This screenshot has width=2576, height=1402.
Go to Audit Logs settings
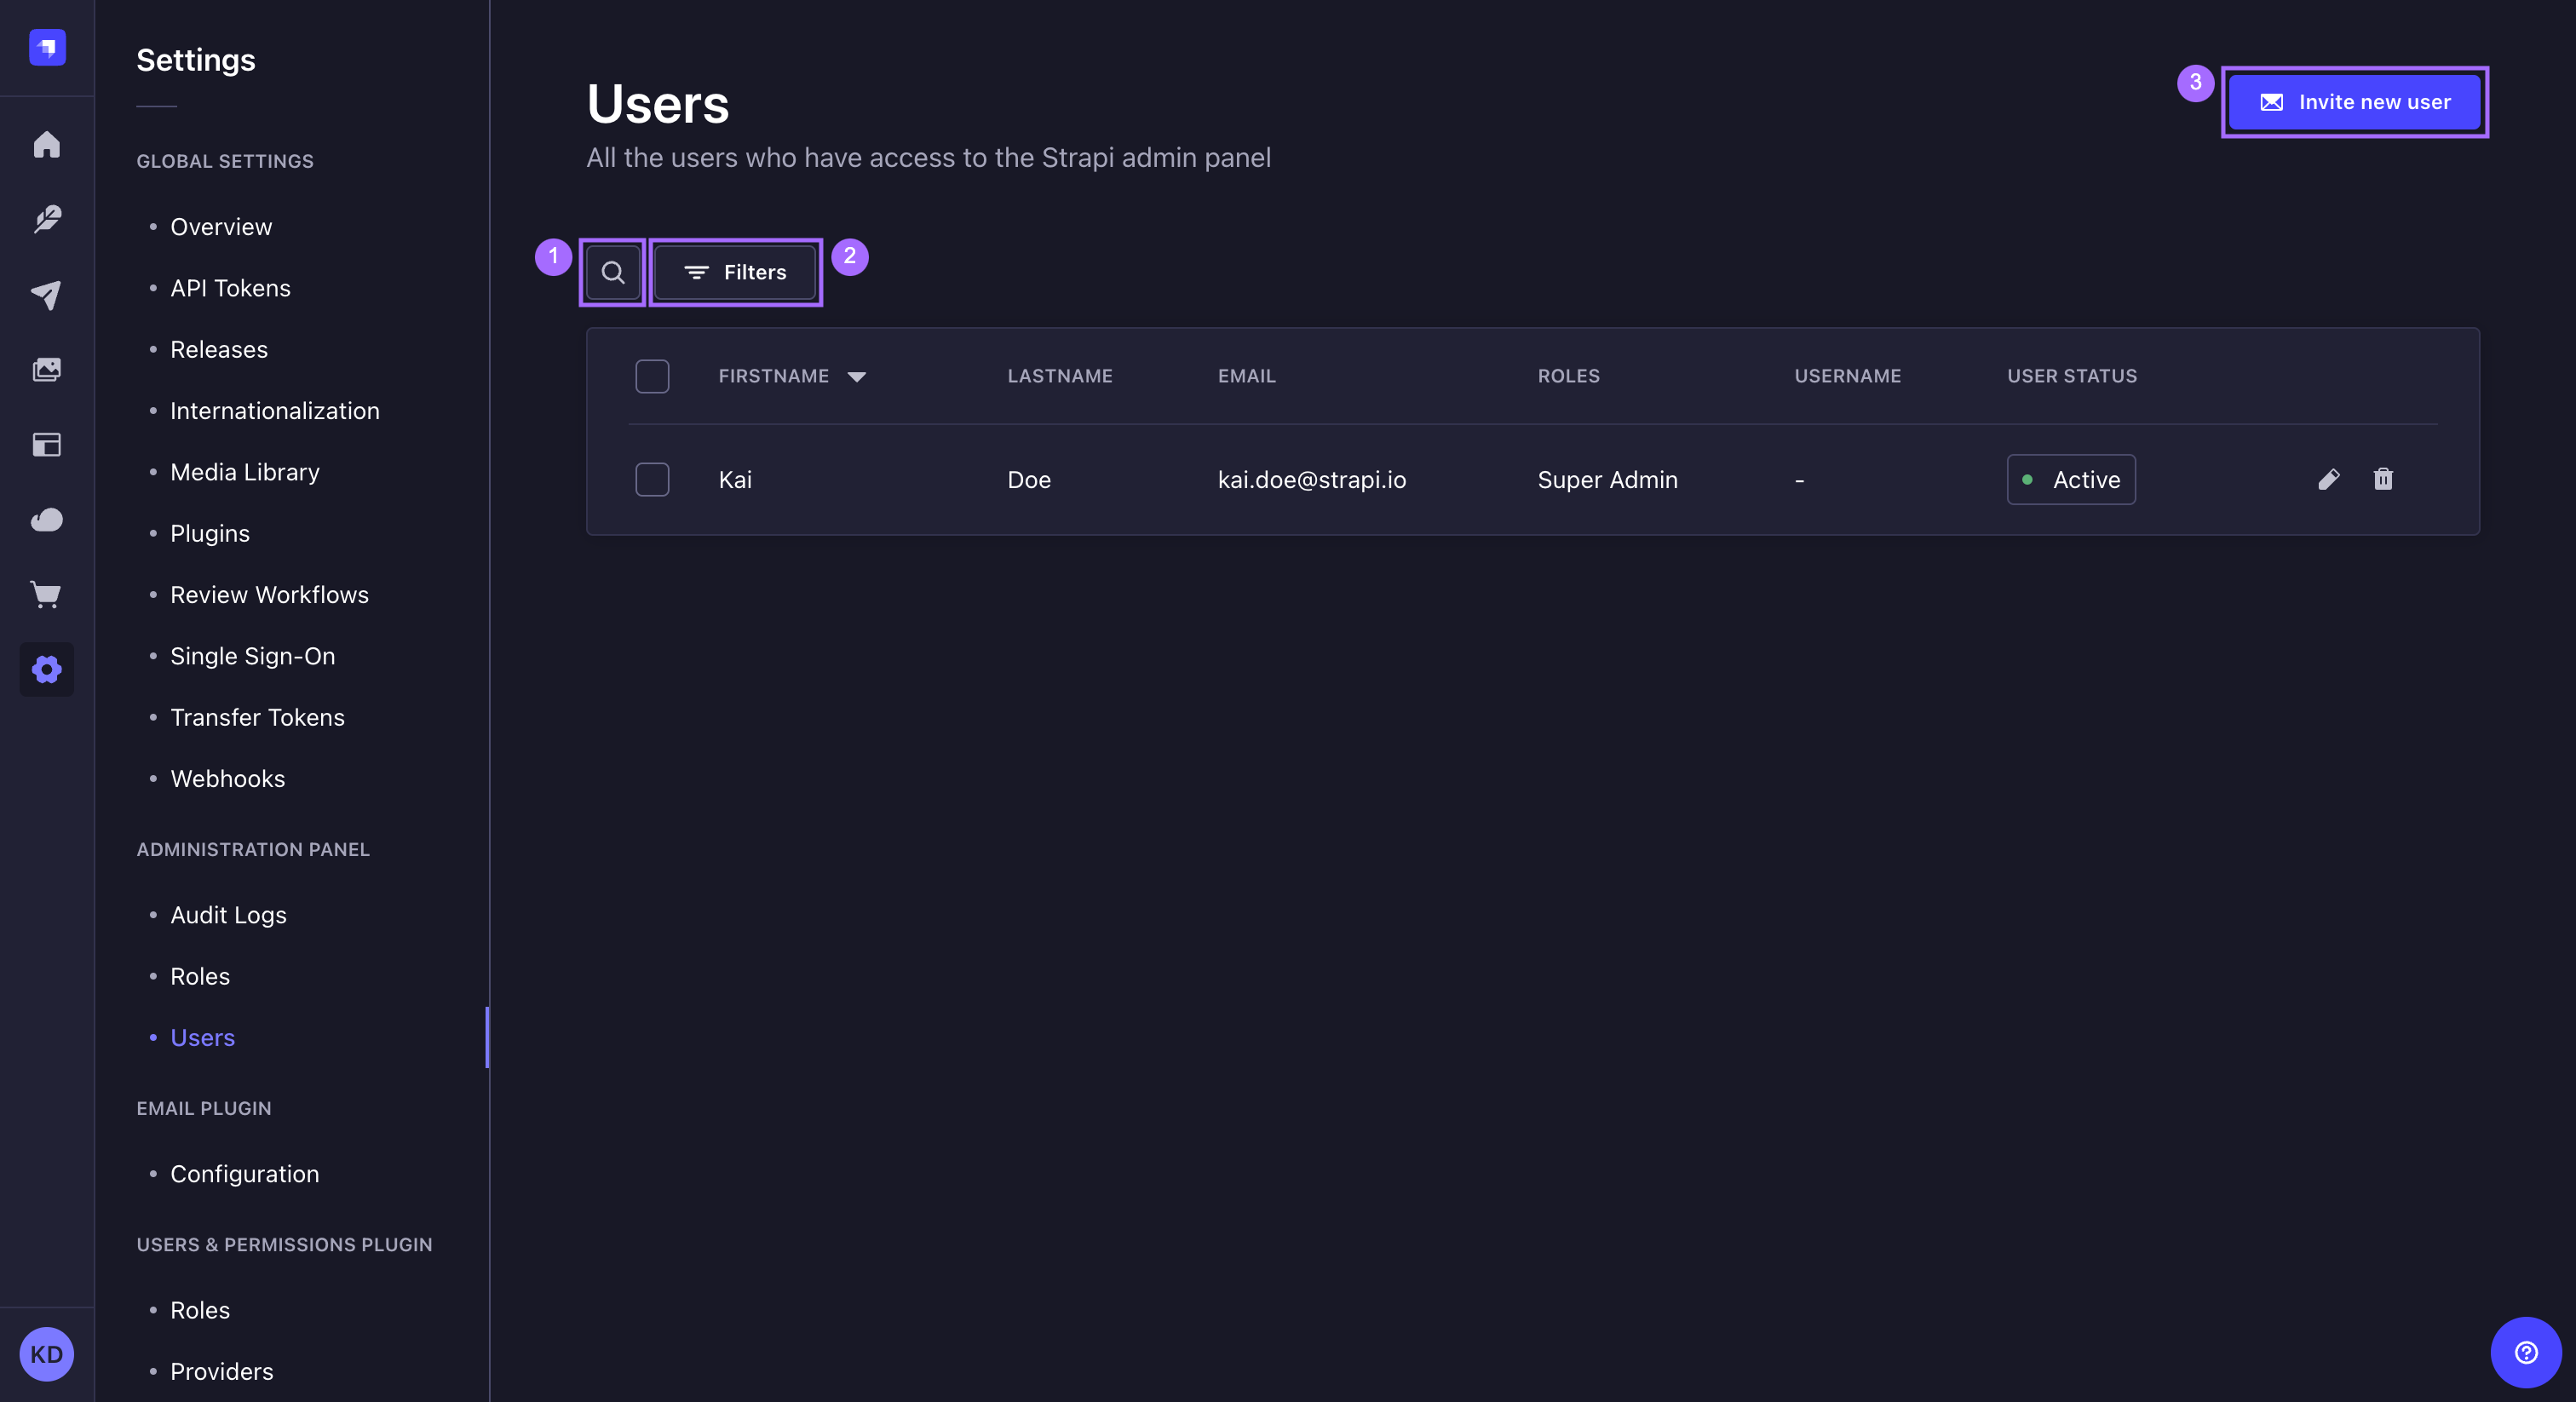coord(228,915)
